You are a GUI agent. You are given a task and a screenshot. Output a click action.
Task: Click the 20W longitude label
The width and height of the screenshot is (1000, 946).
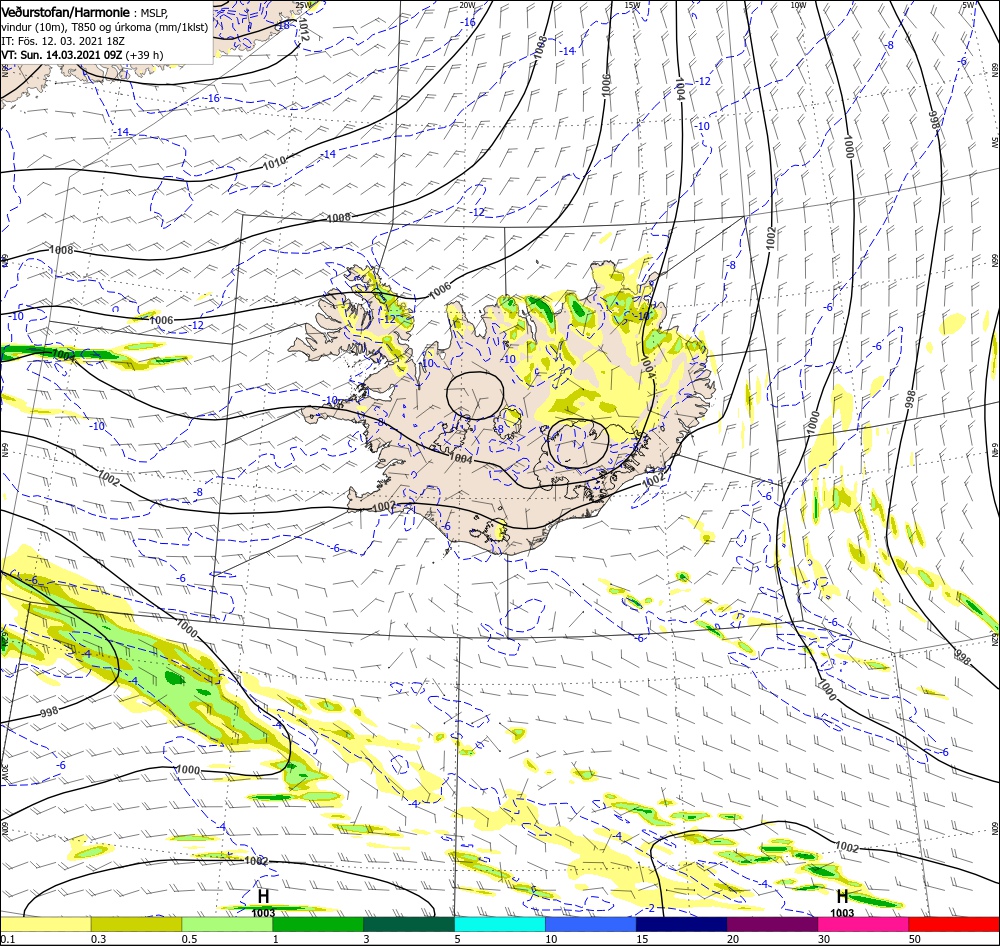point(467,5)
